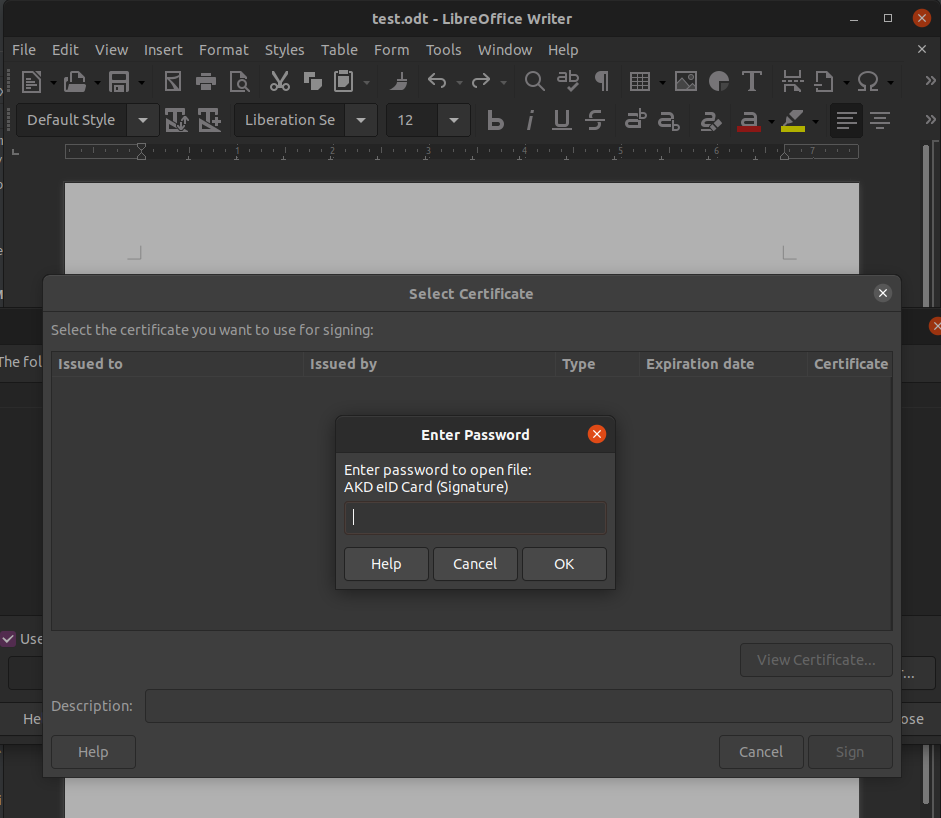Open the Tools menu
Viewport: 941px width, 818px height.
[x=443, y=50]
